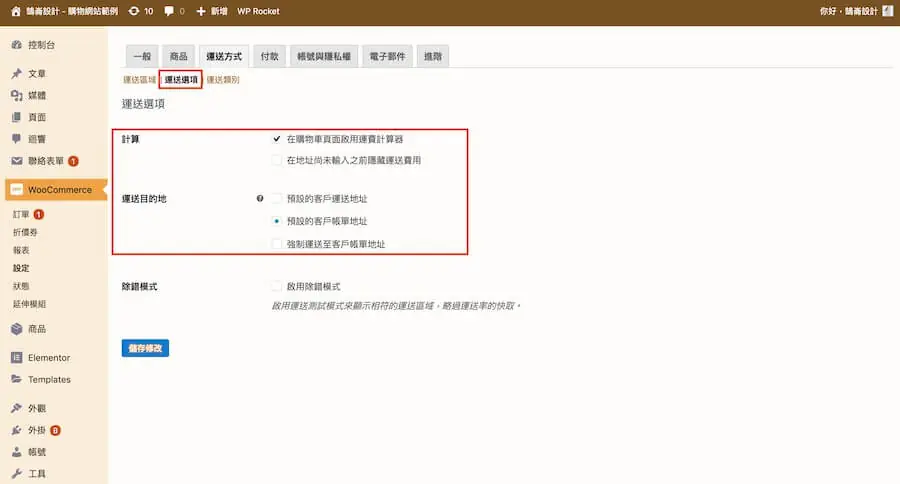Open 狀態 under WooCommerce menu
This screenshot has height=484, width=900.
tap(21, 285)
